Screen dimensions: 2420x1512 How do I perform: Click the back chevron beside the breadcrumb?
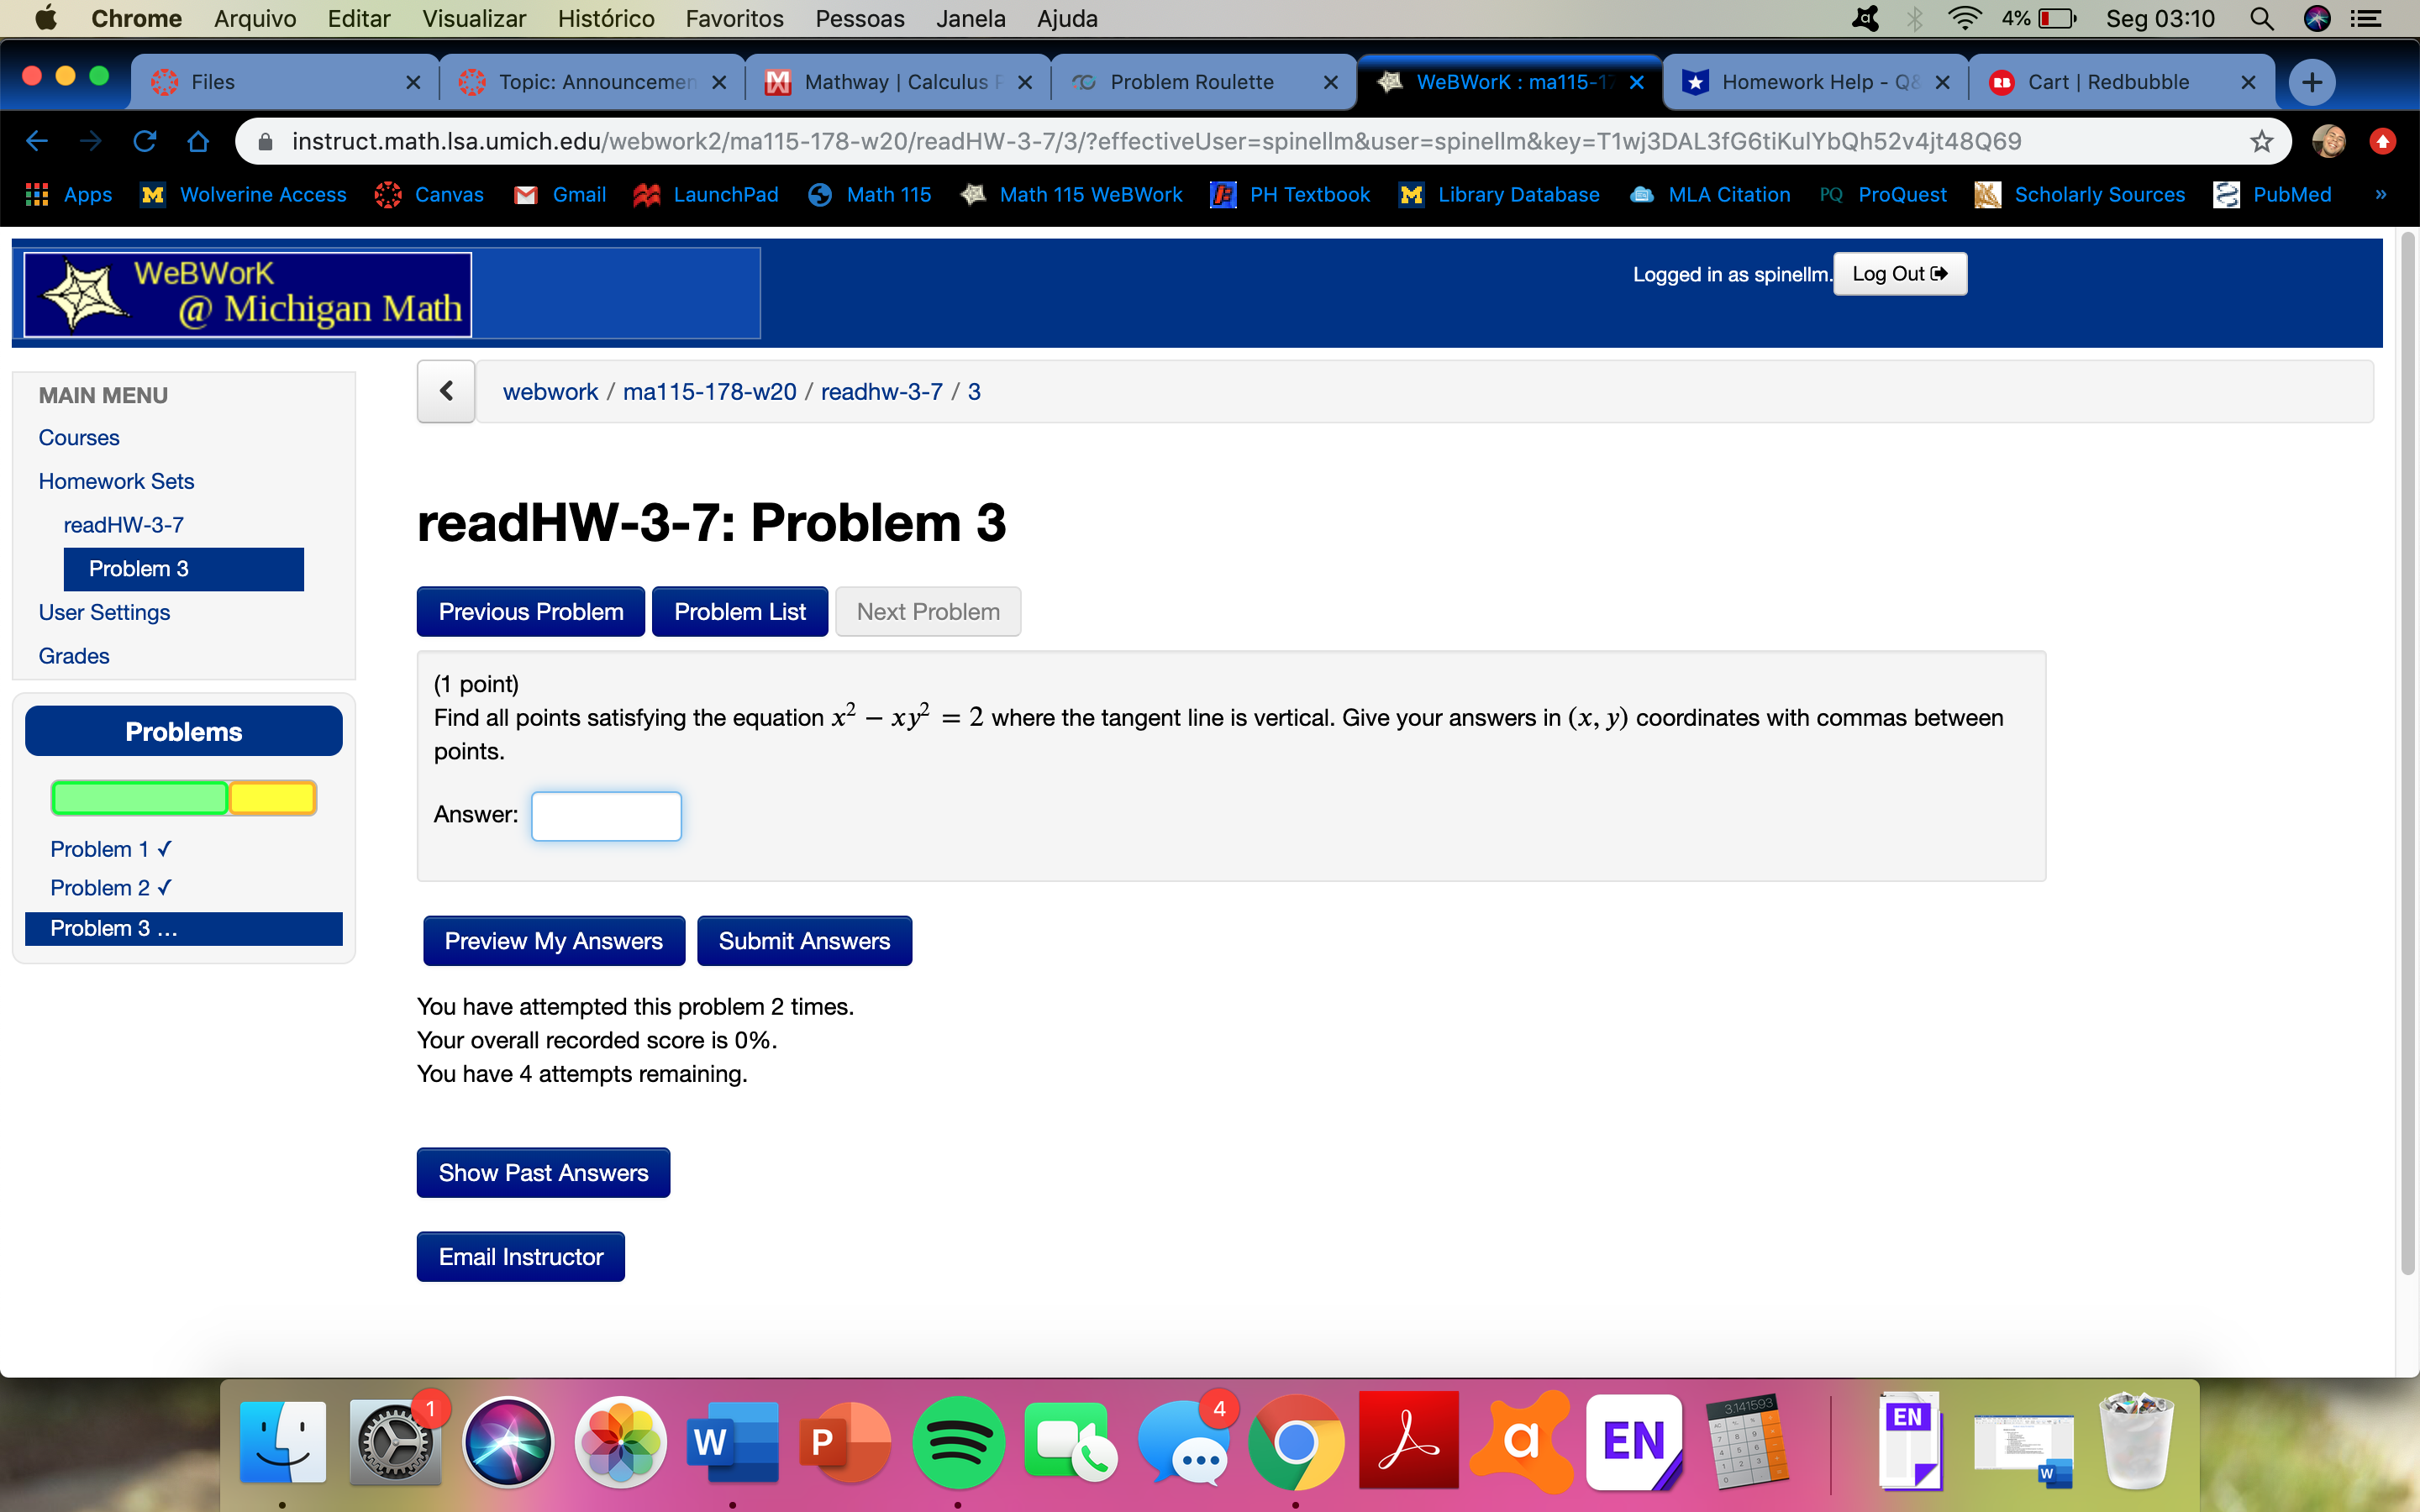point(446,391)
